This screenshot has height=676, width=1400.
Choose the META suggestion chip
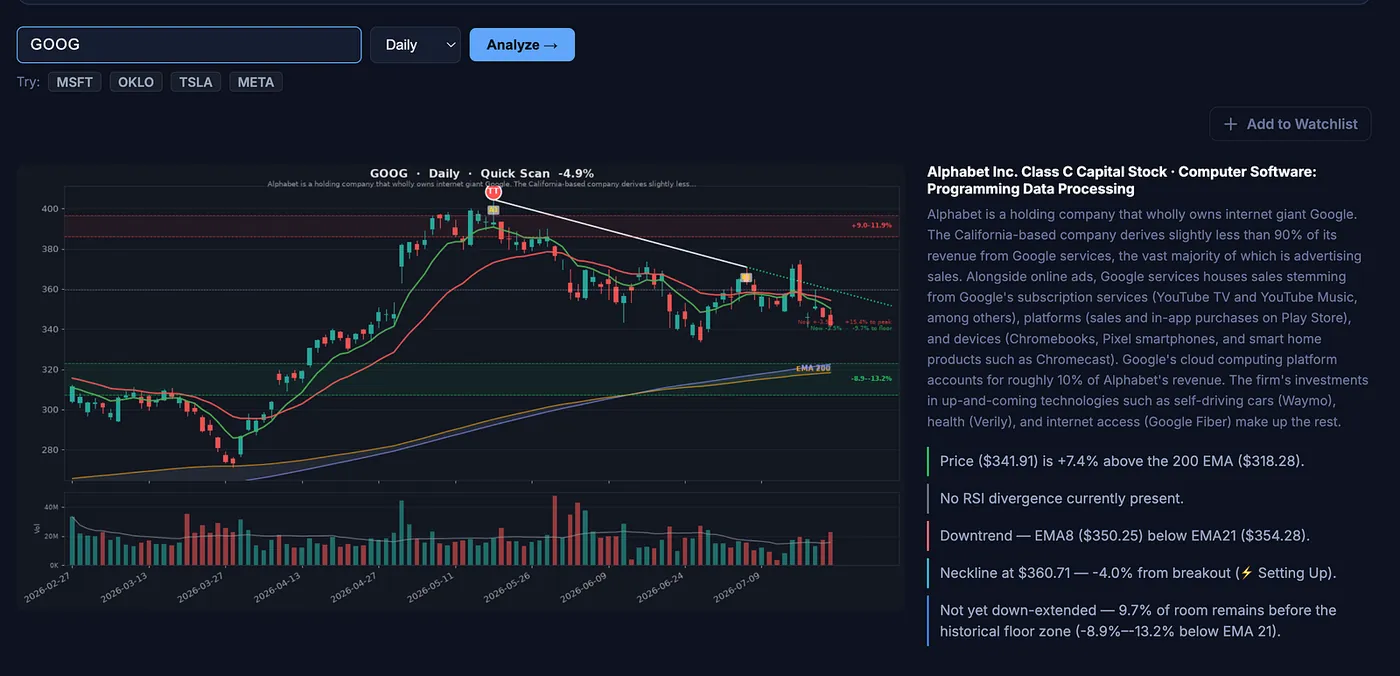256,82
